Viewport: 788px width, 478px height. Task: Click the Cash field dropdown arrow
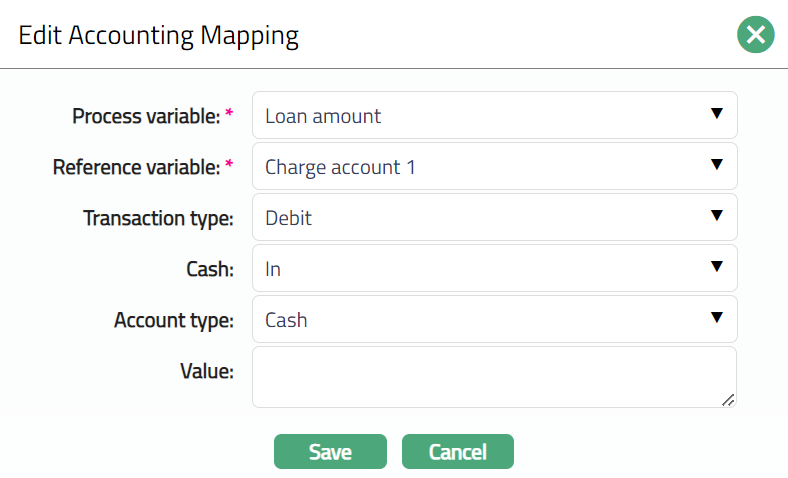(716, 267)
